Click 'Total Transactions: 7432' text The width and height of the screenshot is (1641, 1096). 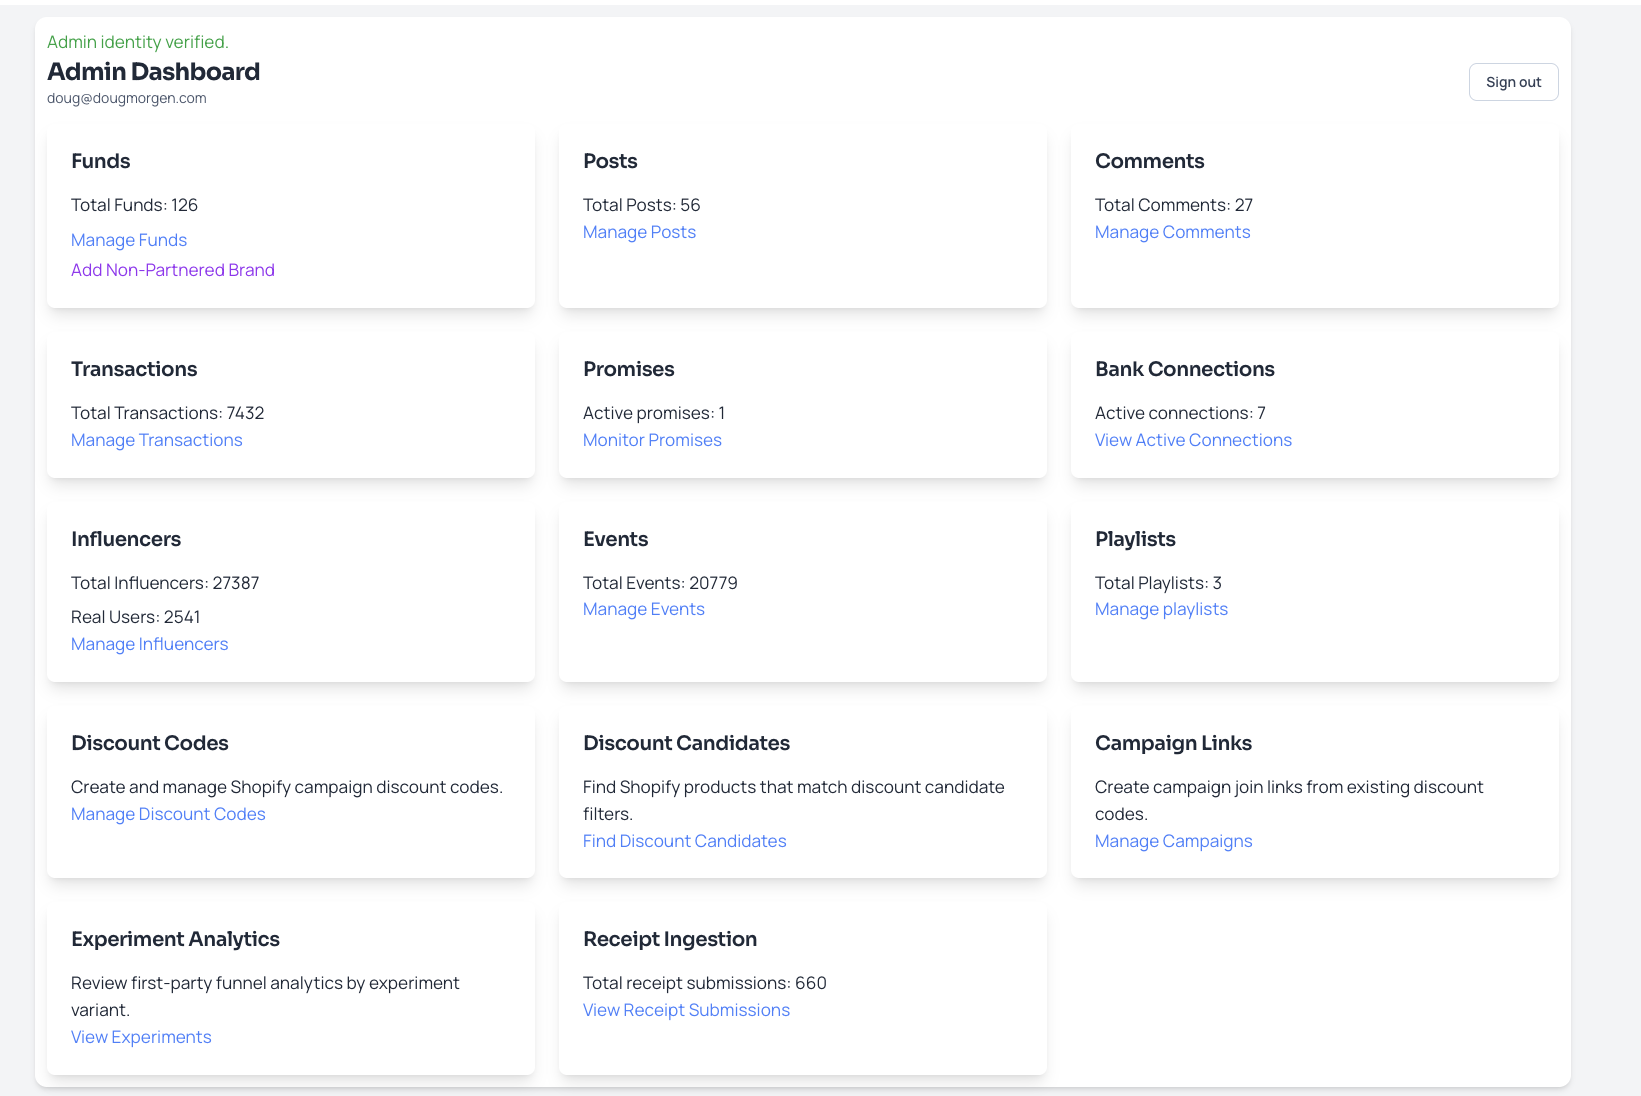point(167,413)
